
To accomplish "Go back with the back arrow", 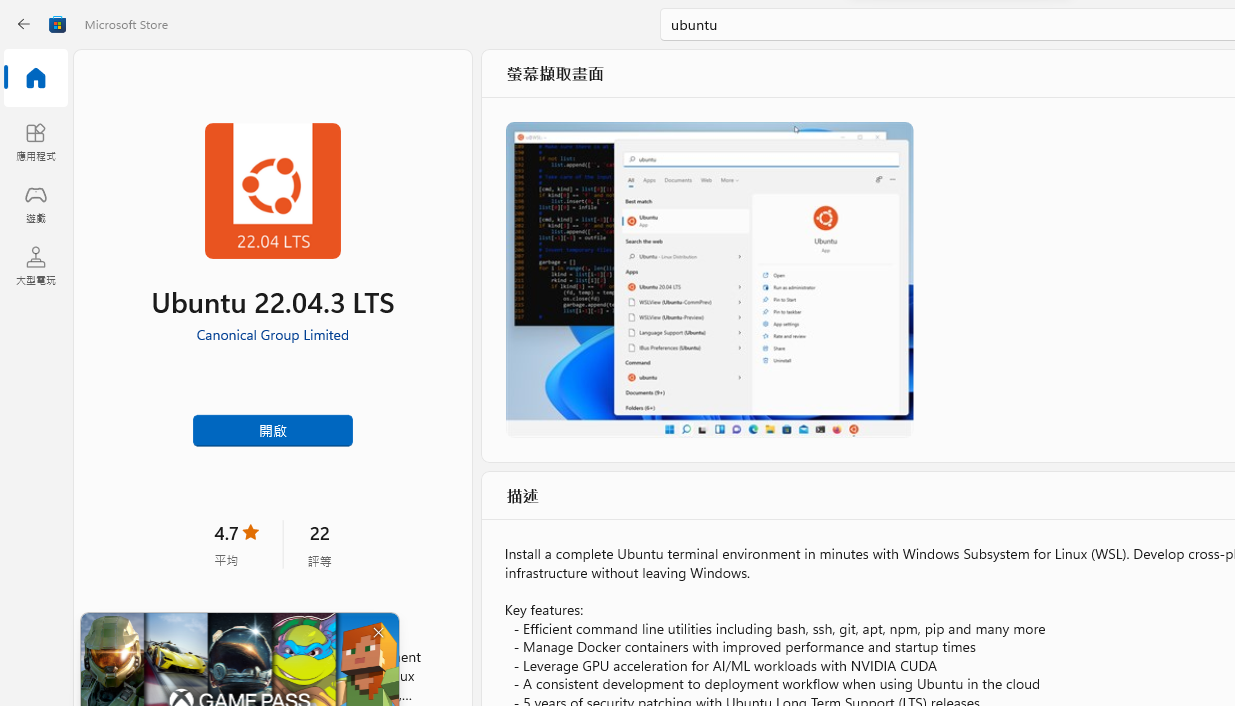I will tap(24, 24).
